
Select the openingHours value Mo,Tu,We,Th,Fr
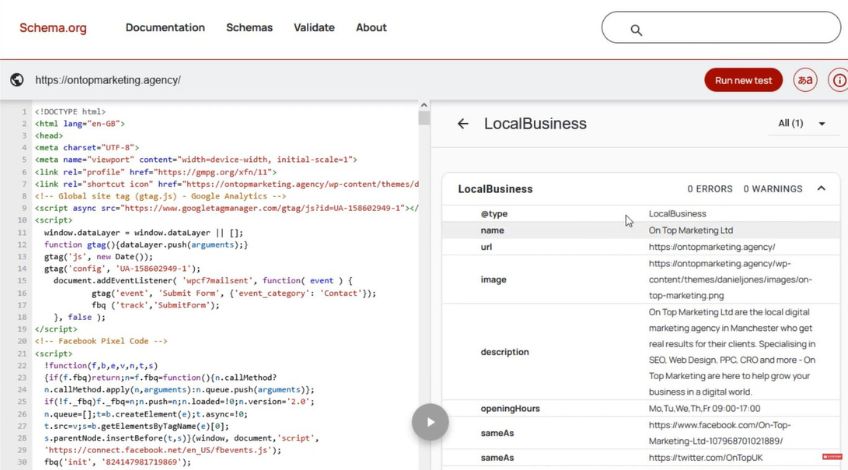pos(704,408)
